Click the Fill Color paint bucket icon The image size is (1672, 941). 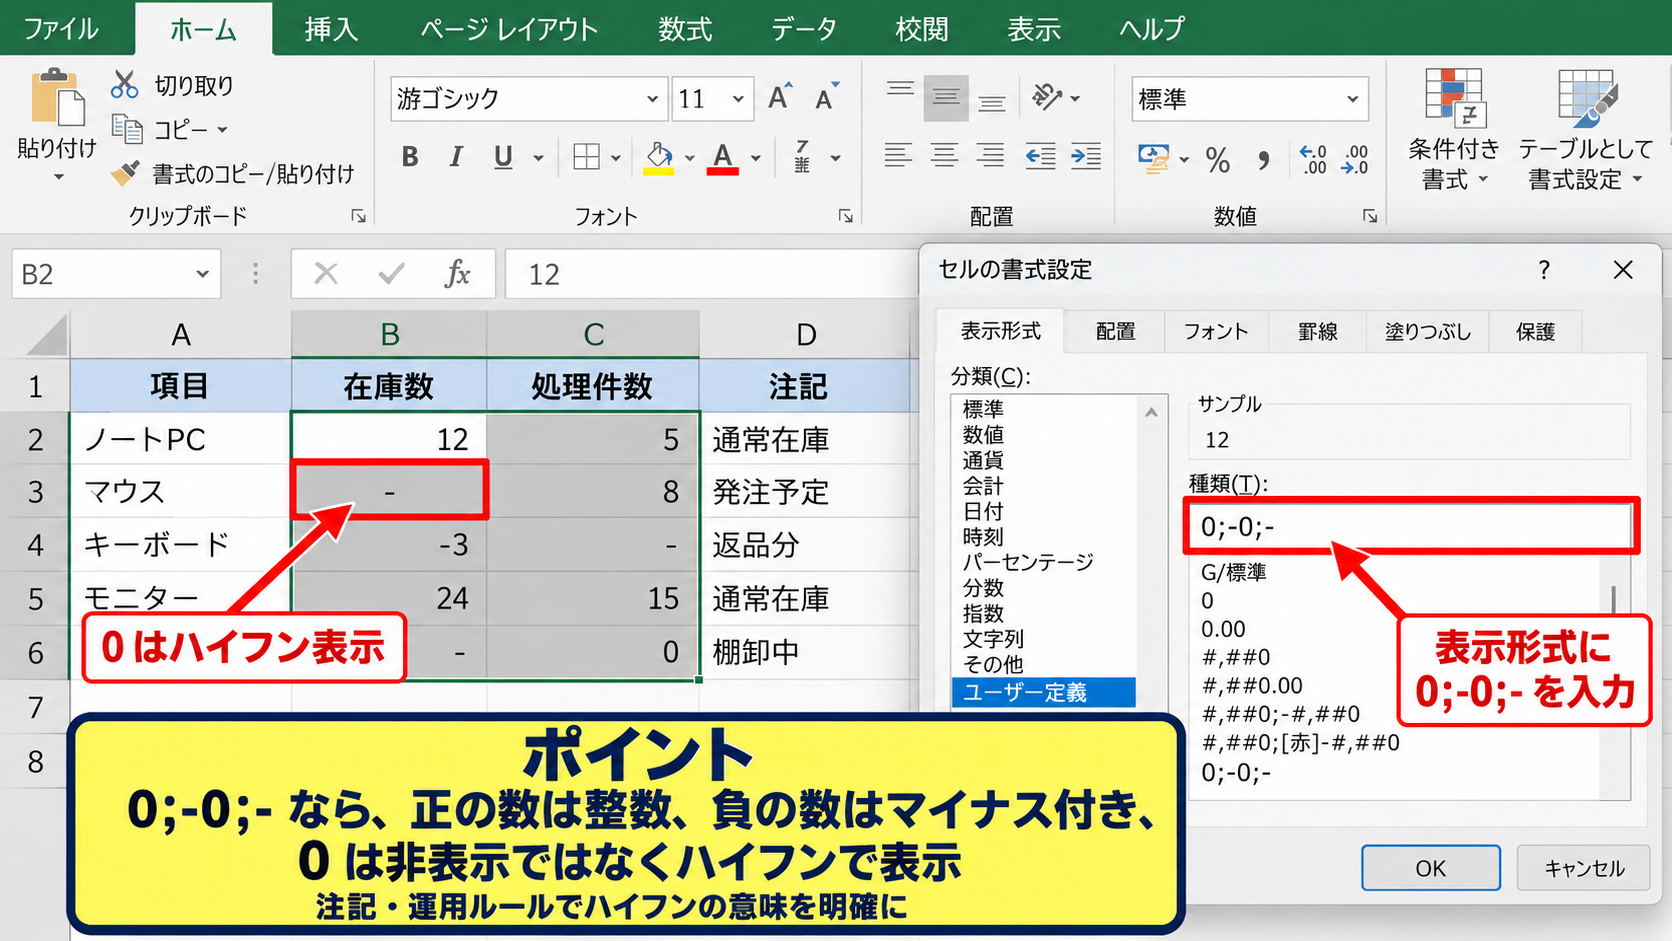click(658, 157)
